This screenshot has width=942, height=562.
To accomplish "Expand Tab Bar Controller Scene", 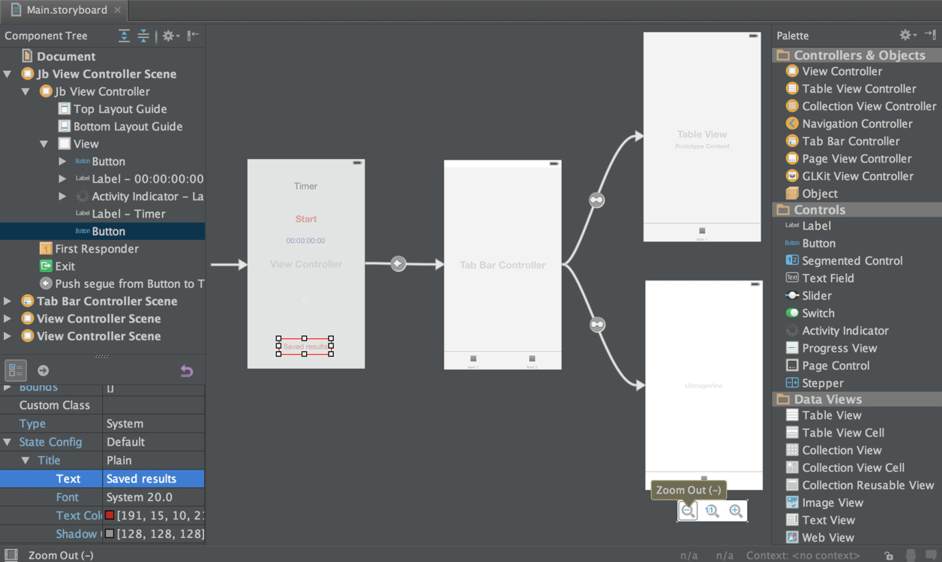I will (7, 301).
